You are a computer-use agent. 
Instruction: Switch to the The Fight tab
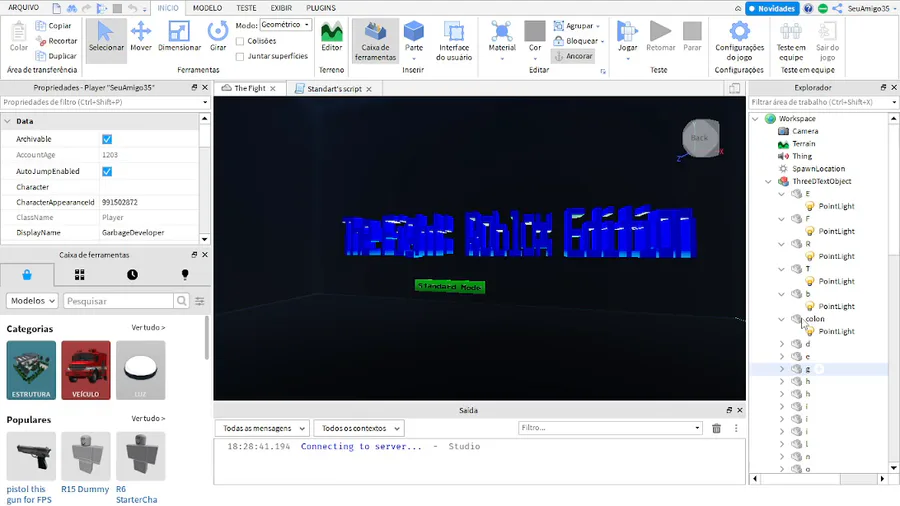pos(249,88)
